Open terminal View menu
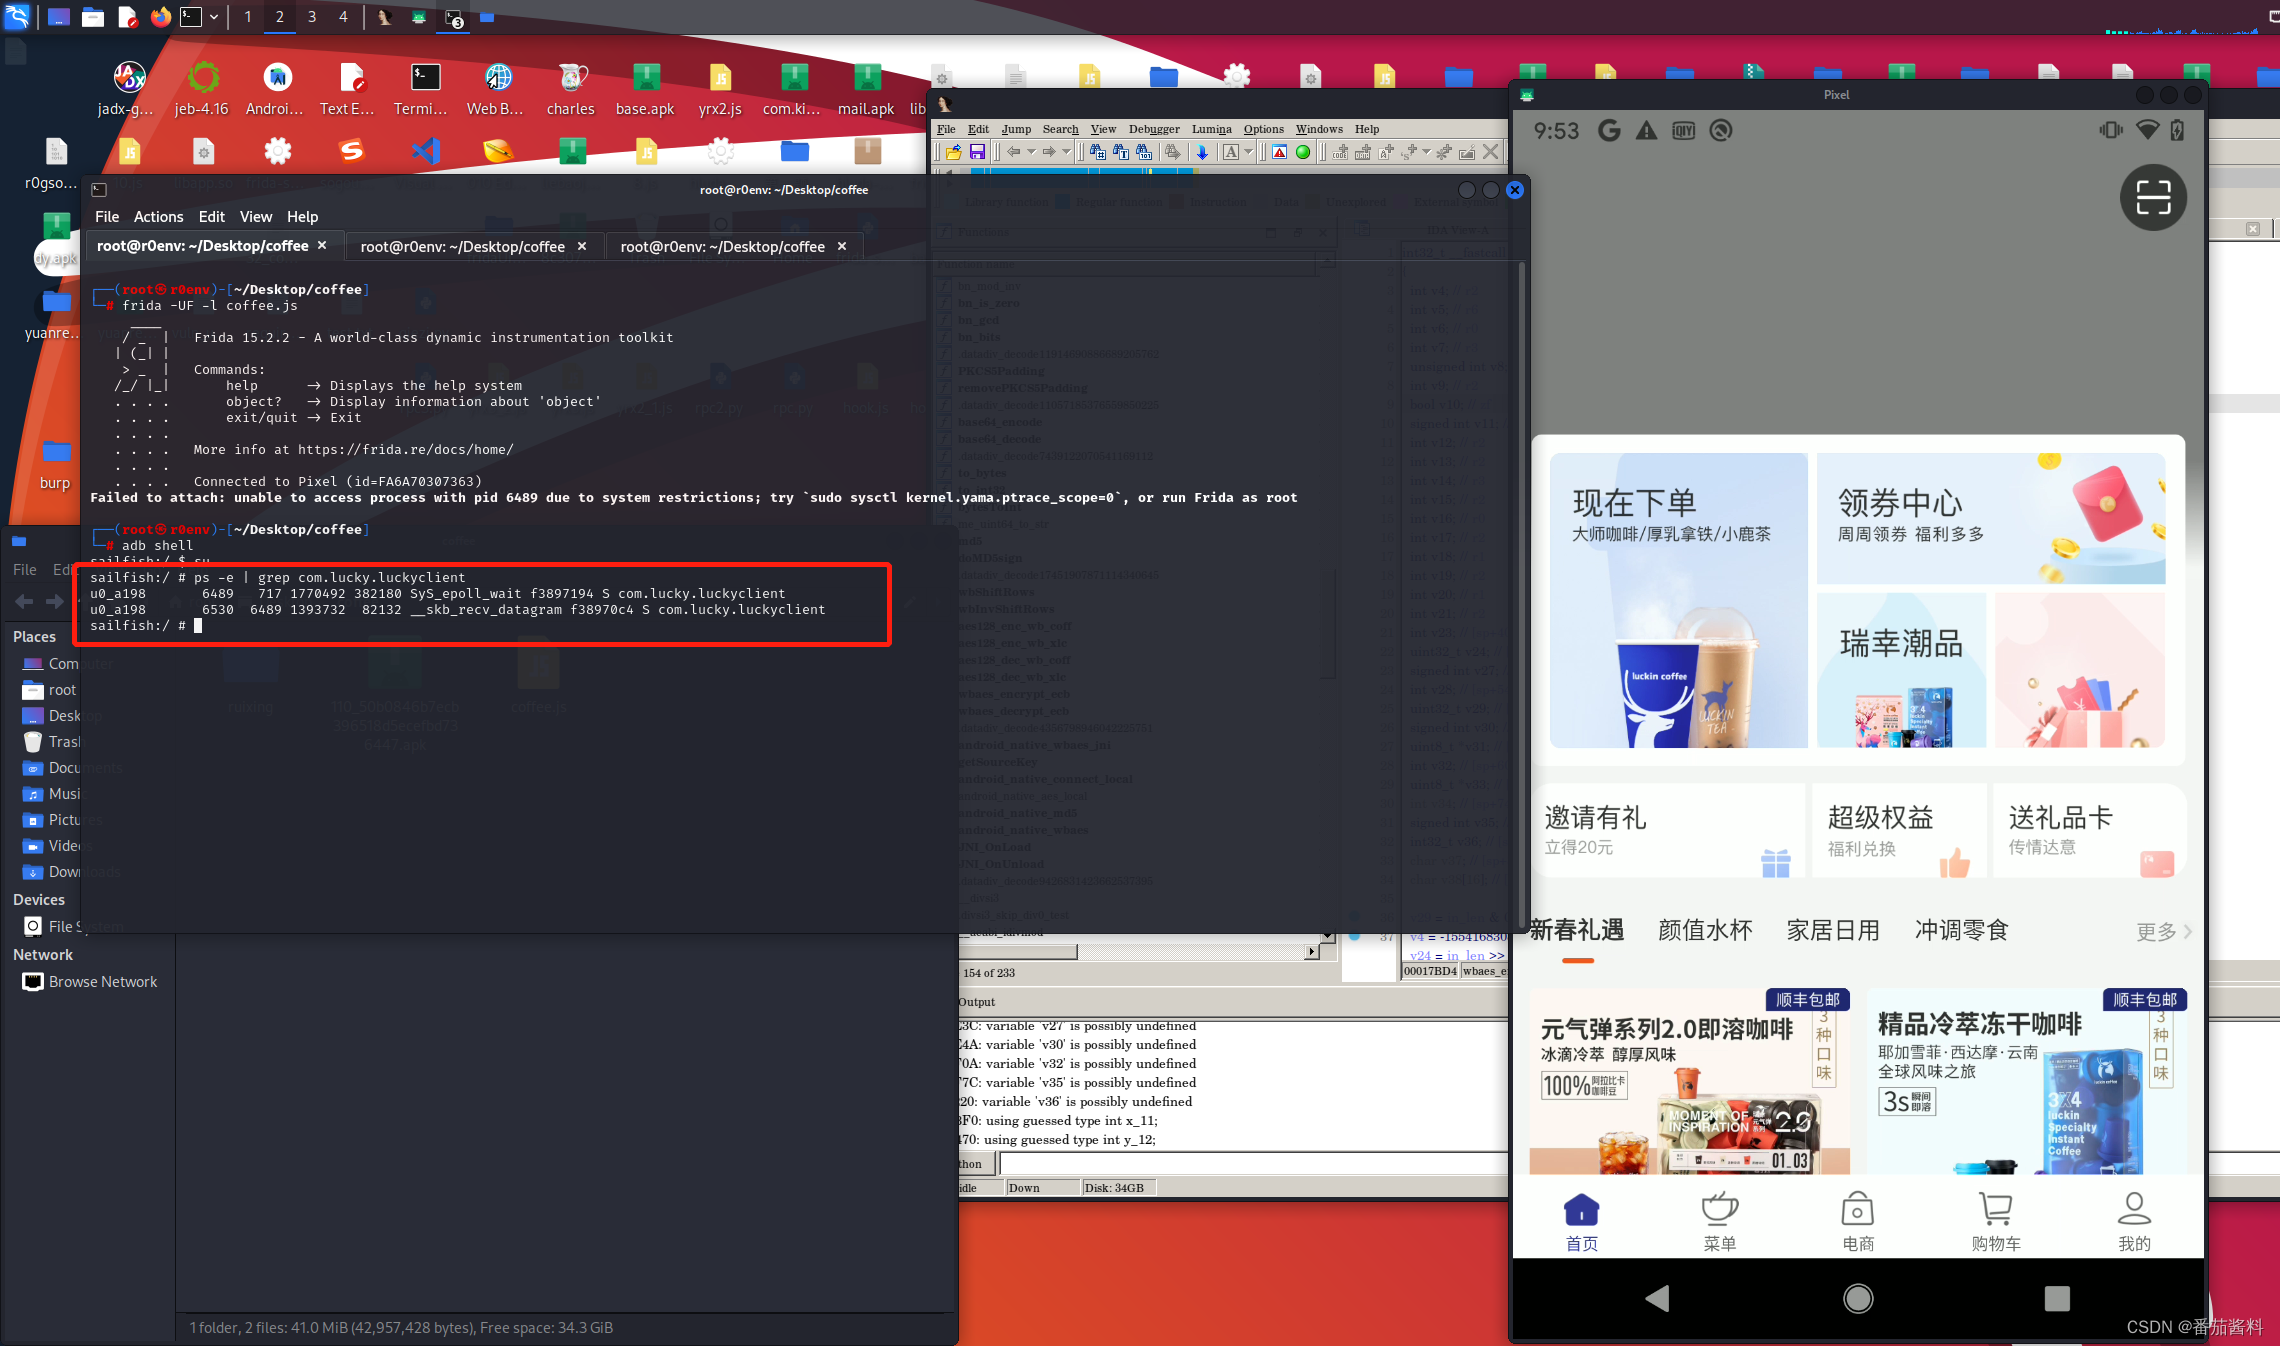Screen dimensions: 2280x1346 [x=255, y=217]
